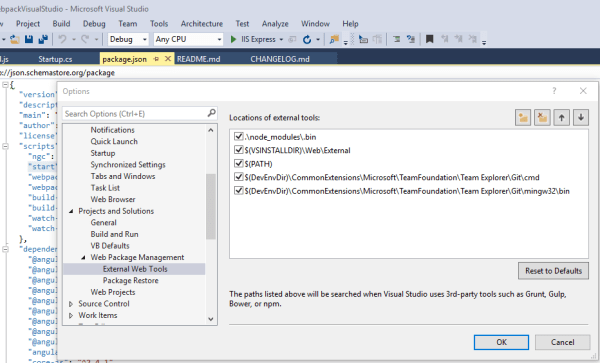The width and height of the screenshot is (600, 363).
Task: Select Web Projects in the options tree
Action: point(113,292)
